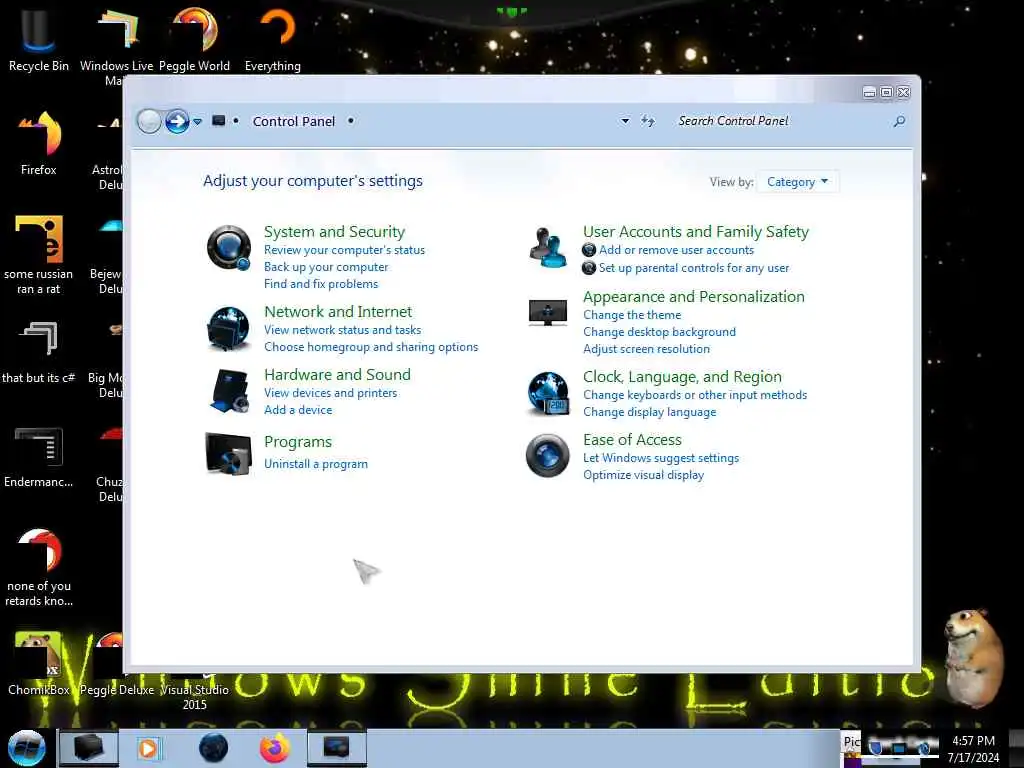
Task: Click the computer icon in the address bar
Action: (219, 121)
